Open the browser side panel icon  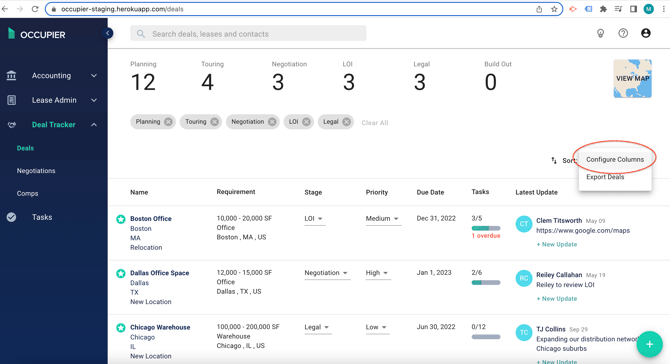(633, 9)
